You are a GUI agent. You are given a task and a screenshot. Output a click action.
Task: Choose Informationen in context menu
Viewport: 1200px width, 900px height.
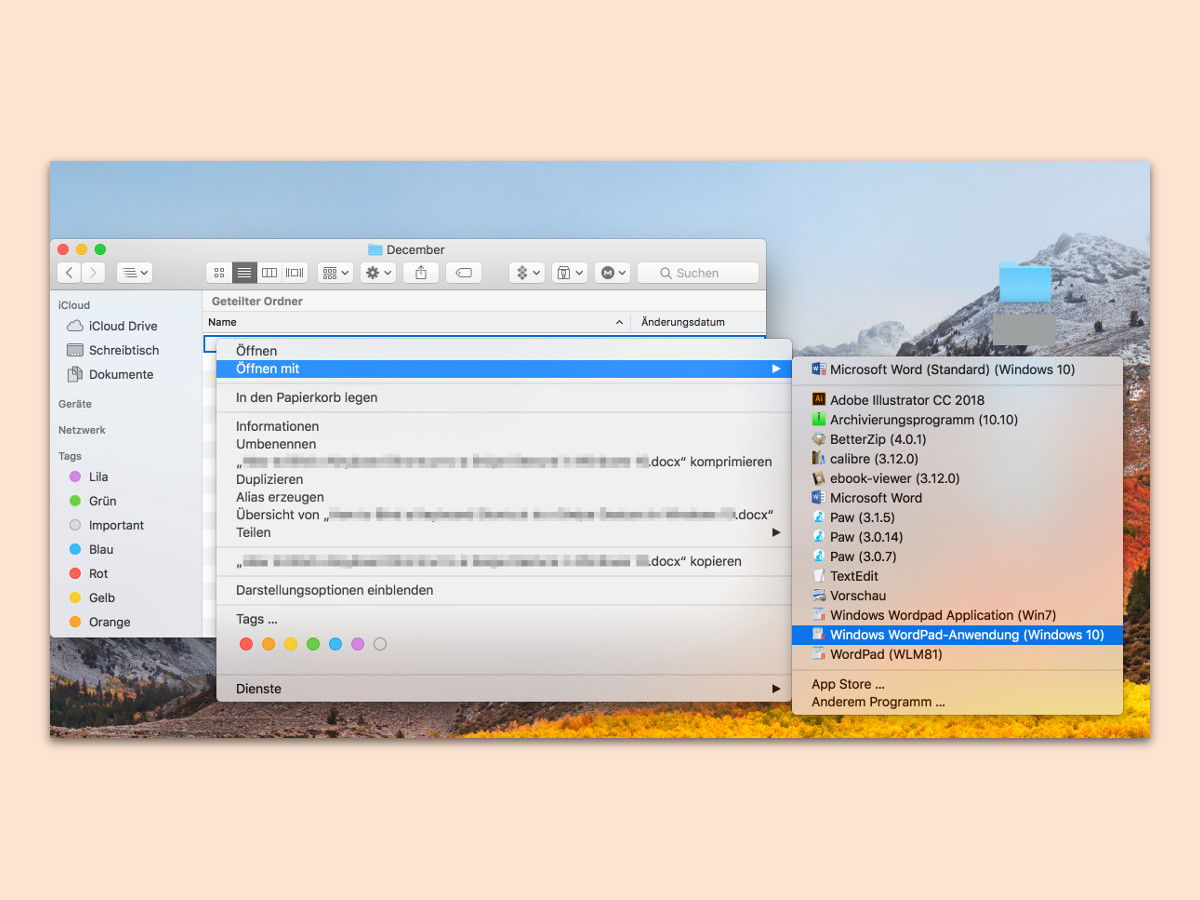[504, 426]
